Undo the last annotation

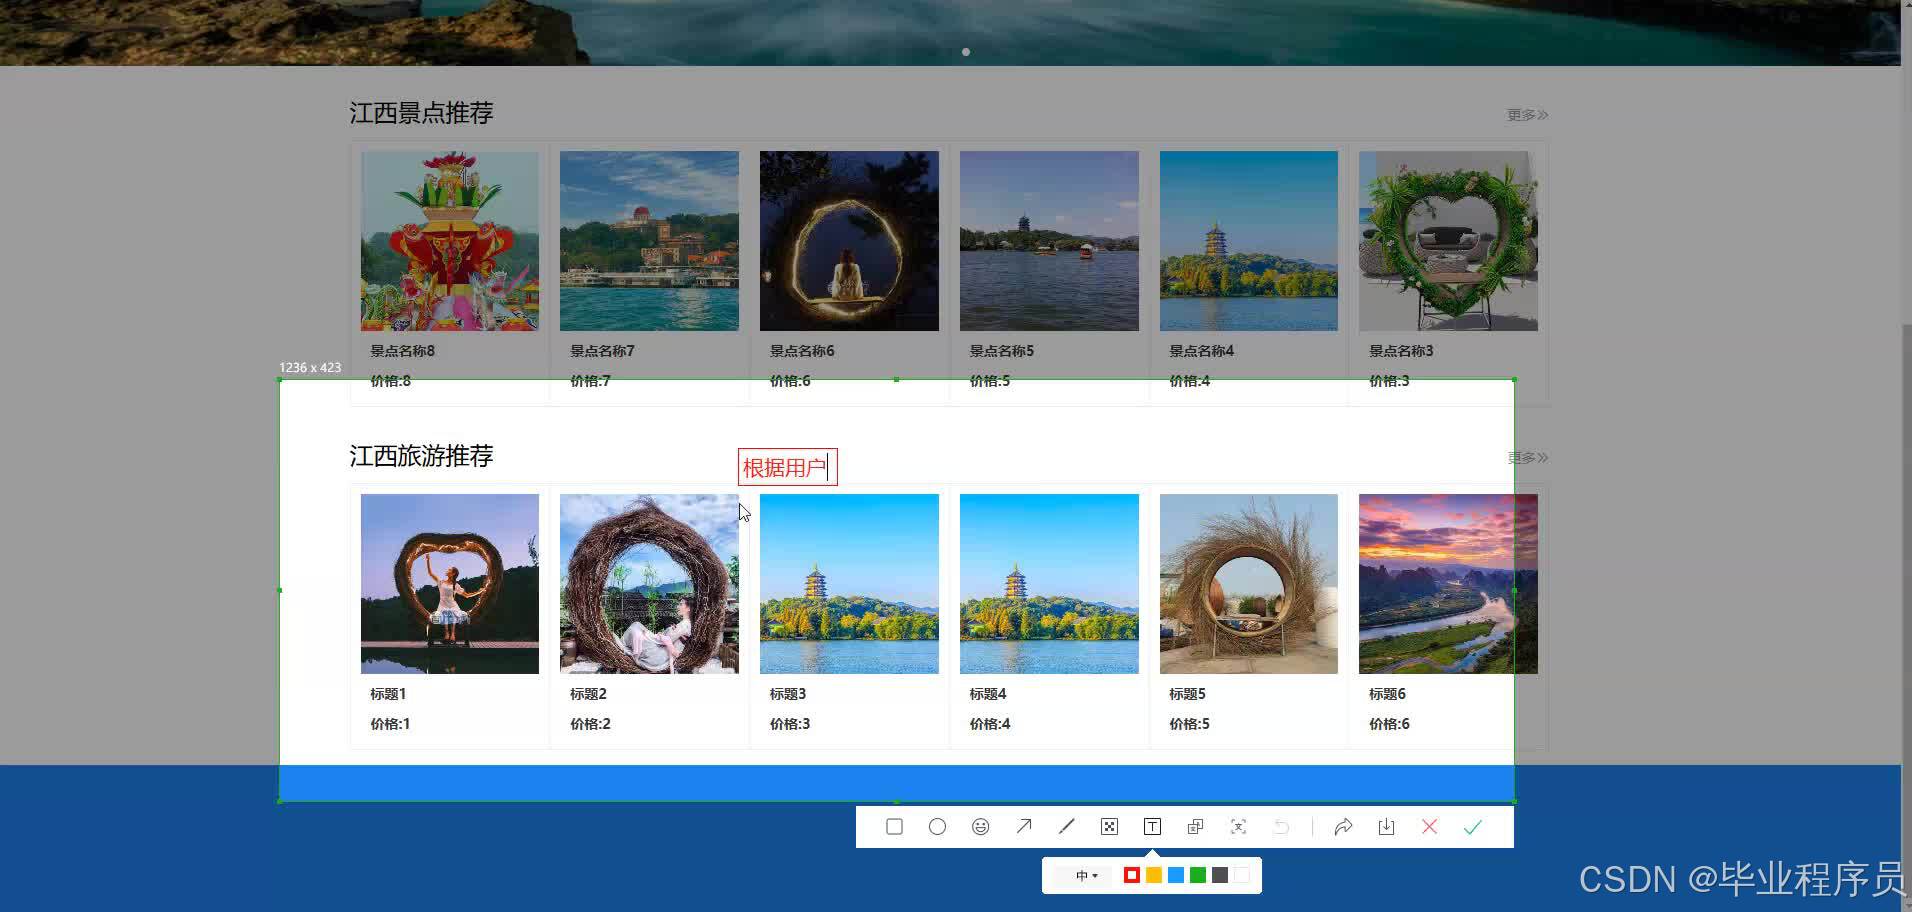tap(1281, 827)
